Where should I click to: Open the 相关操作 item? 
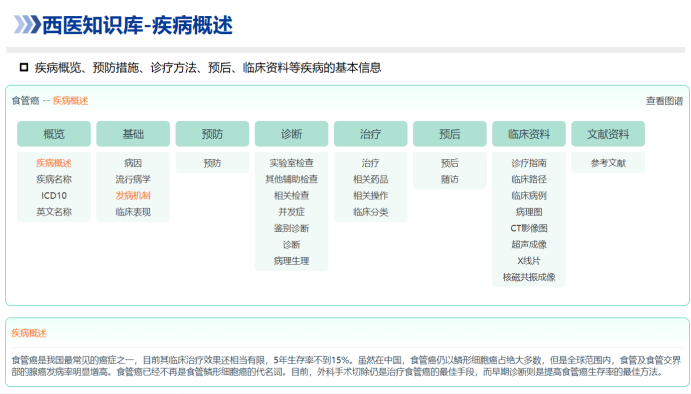370,196
